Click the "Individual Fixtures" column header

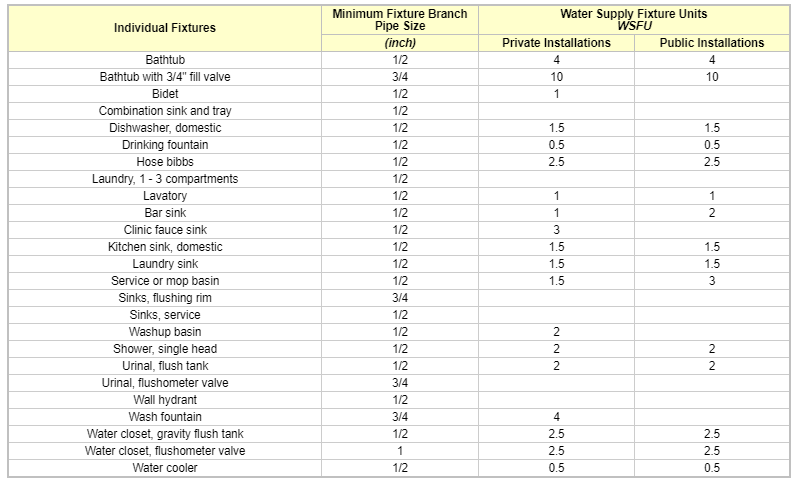click(x=165, y=28)
